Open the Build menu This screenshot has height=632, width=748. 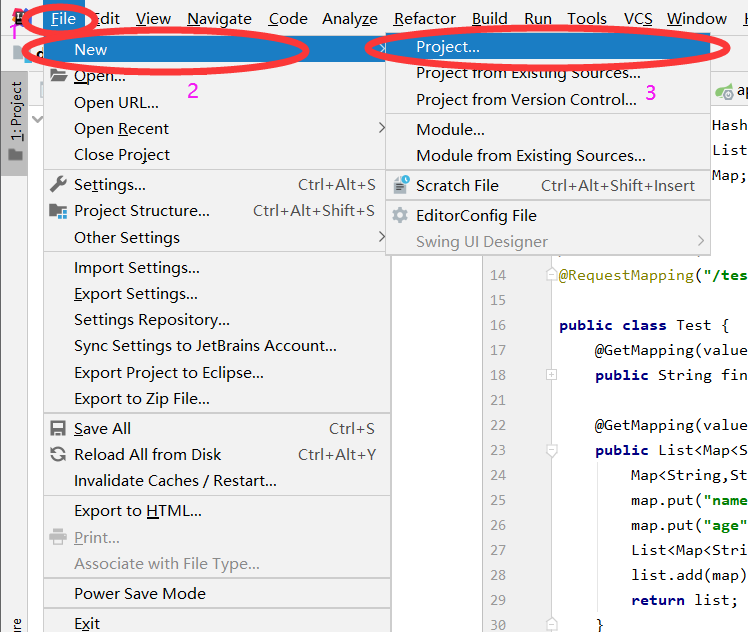[489, 19]
